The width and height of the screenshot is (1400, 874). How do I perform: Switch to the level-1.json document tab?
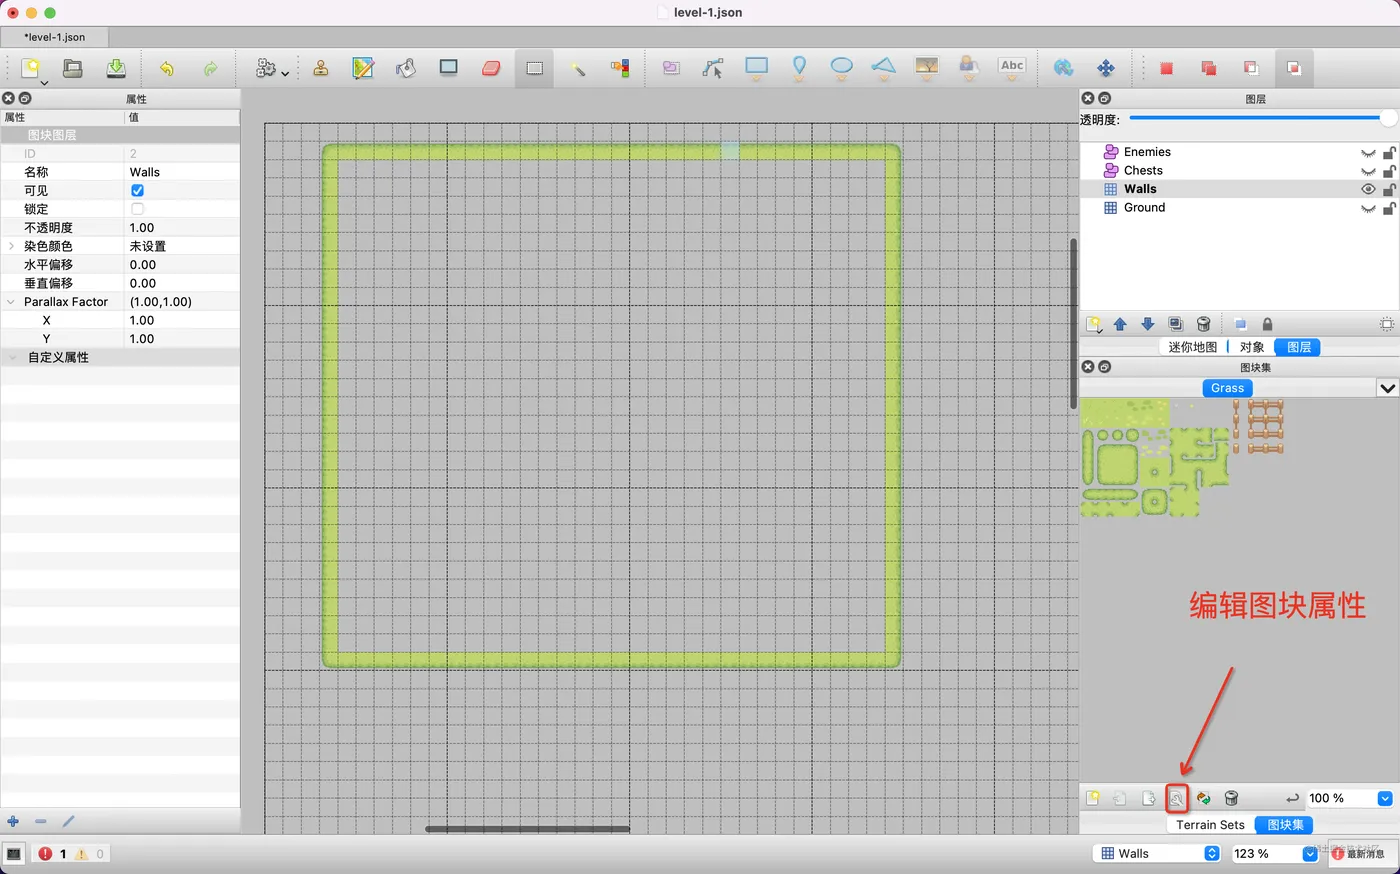55,37
